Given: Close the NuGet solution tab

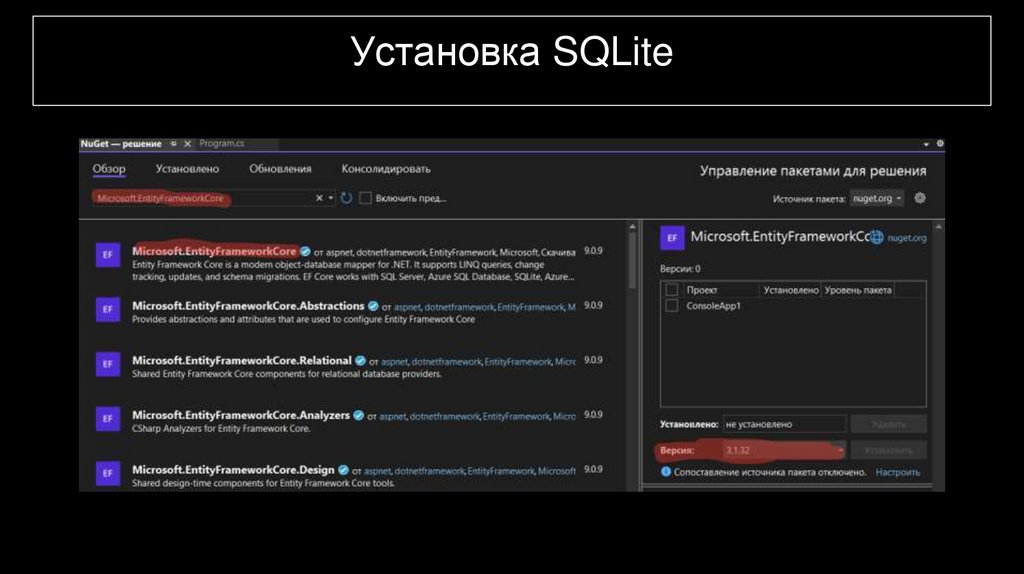Looking at the screenshot, I should pyautogui.click(x=187, y=144).
